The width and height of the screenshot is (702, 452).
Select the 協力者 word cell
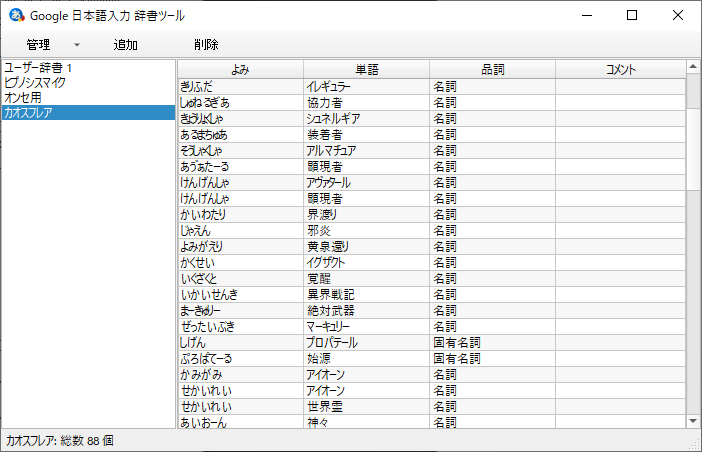[x=366, y=102]
